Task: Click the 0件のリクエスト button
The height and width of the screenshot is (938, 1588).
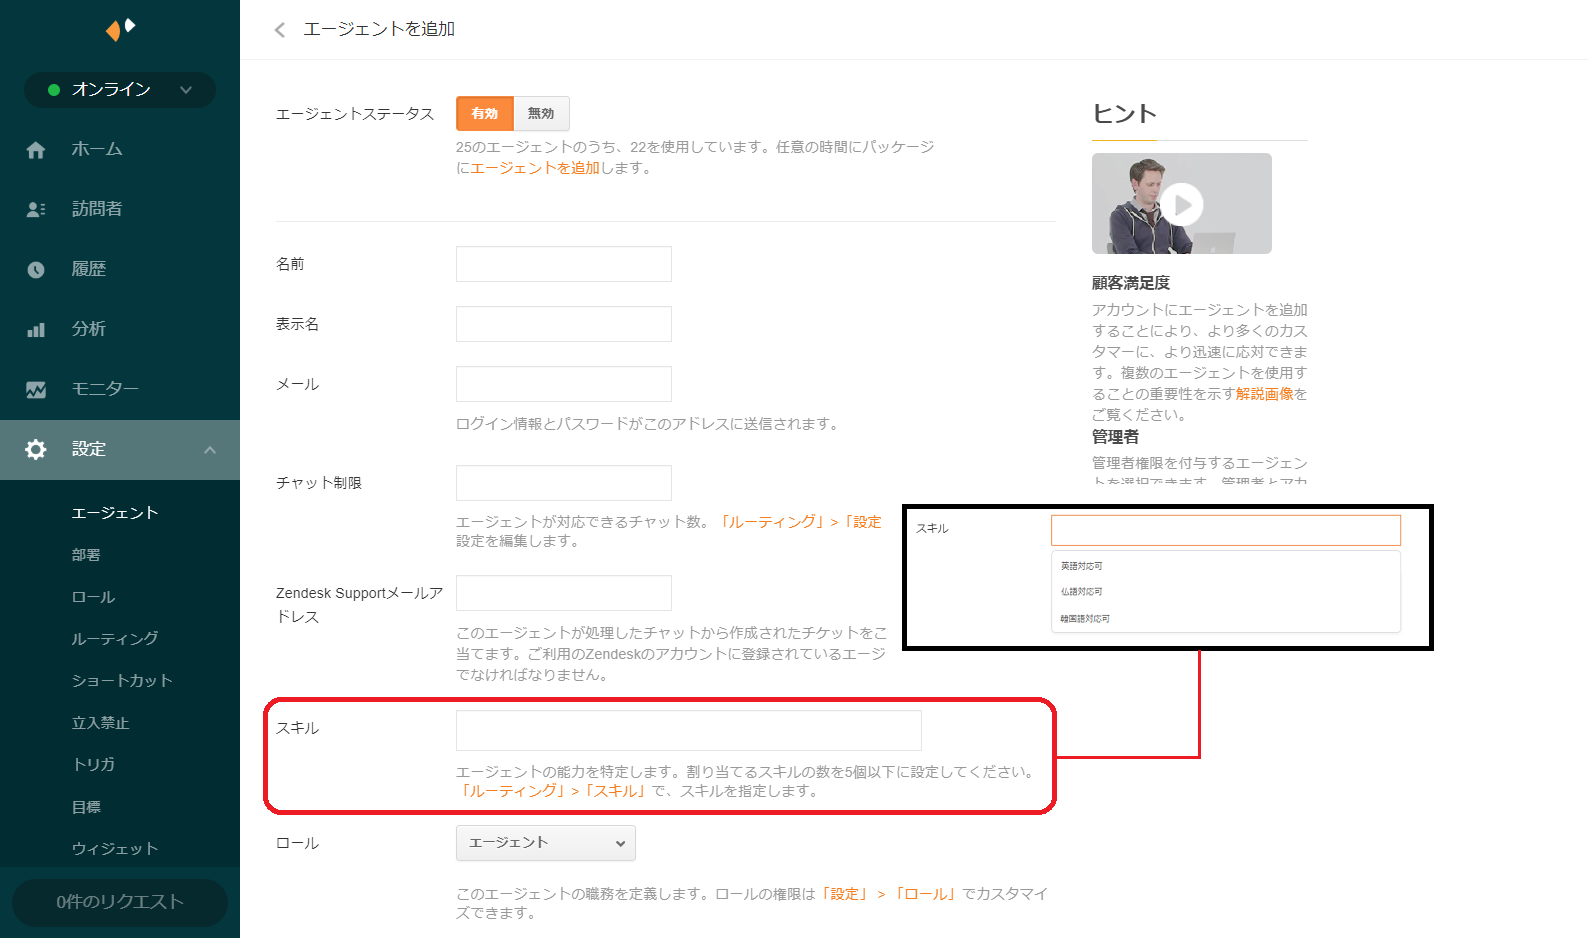Action: (x=120, y=902)
